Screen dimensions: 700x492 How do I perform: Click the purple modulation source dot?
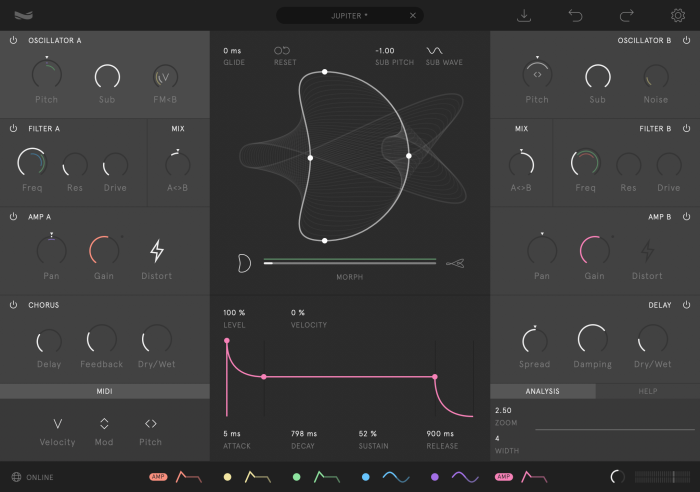click(x=435, y=477)
